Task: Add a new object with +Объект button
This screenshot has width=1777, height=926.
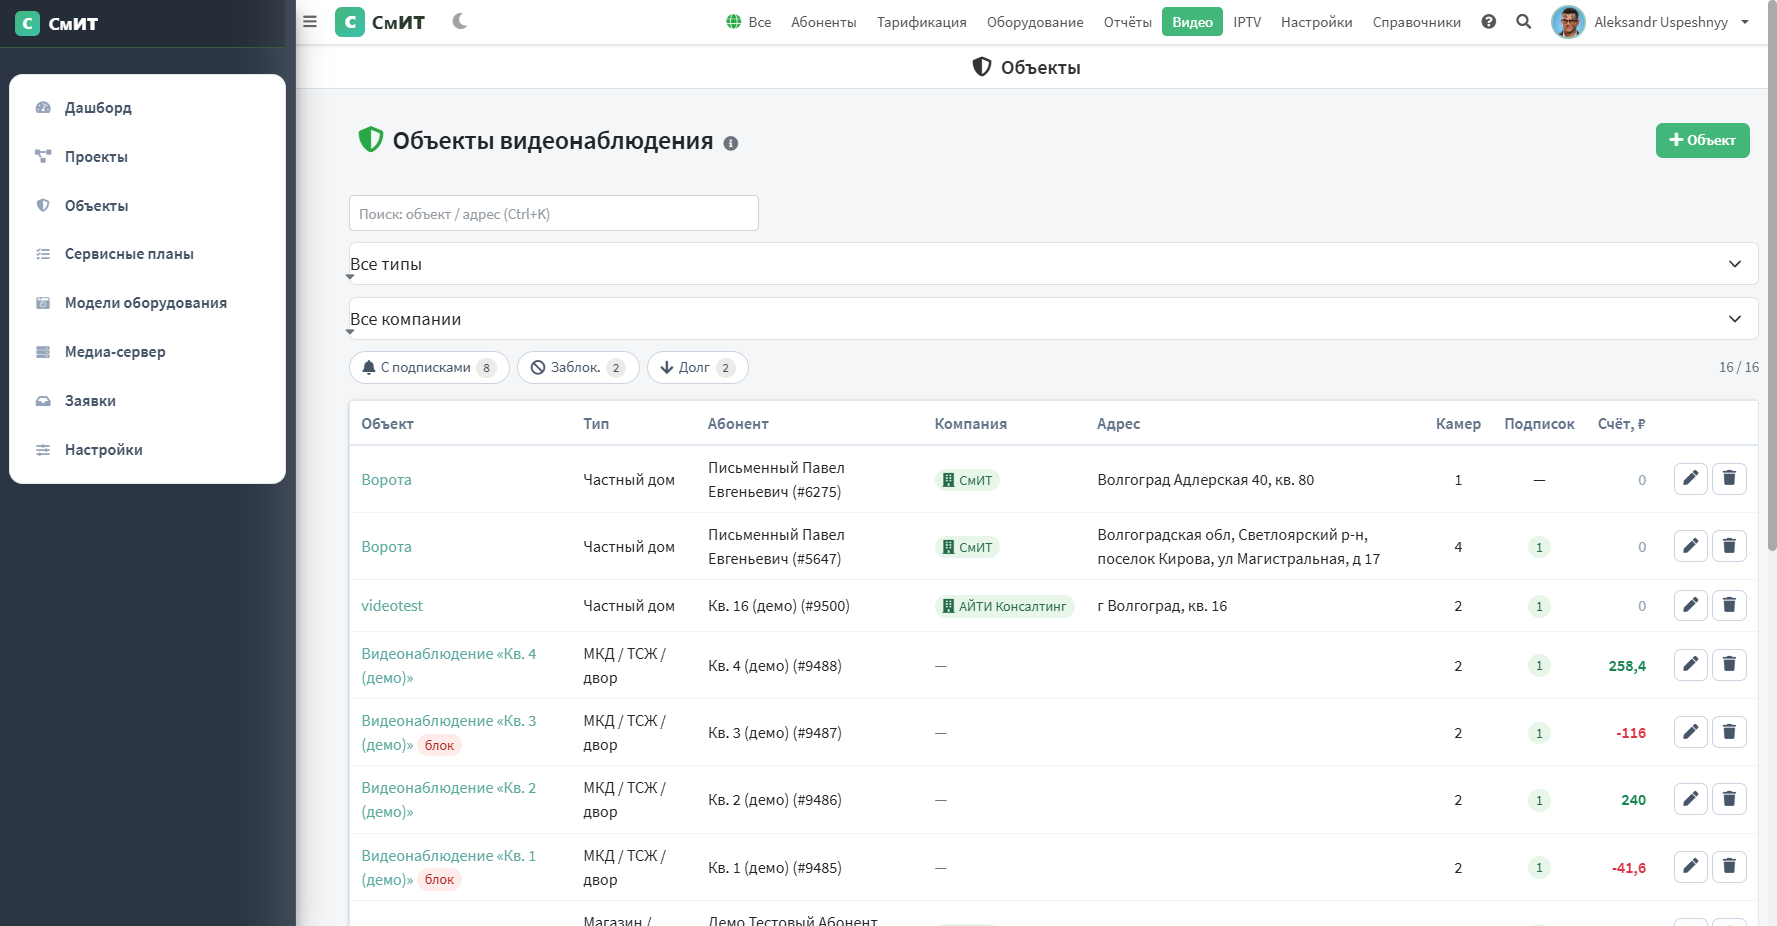Action: [1702, 140]
